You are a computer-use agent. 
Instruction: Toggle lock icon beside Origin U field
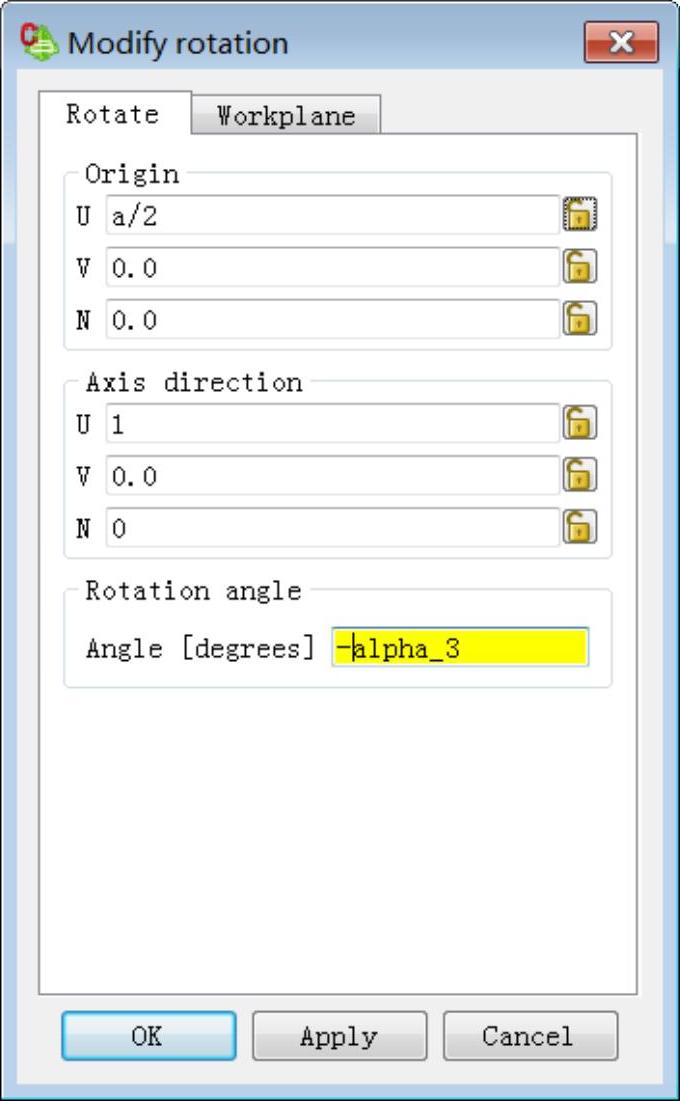(x=580, y=214)
